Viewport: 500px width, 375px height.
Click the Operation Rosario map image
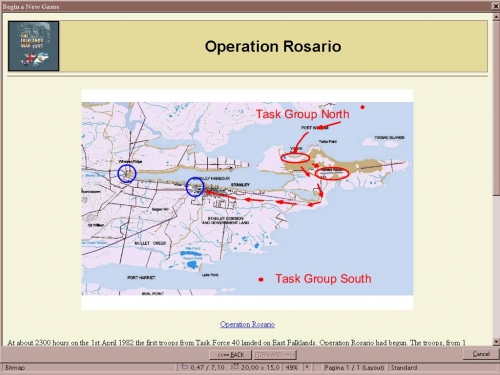(x=247, y=199)
